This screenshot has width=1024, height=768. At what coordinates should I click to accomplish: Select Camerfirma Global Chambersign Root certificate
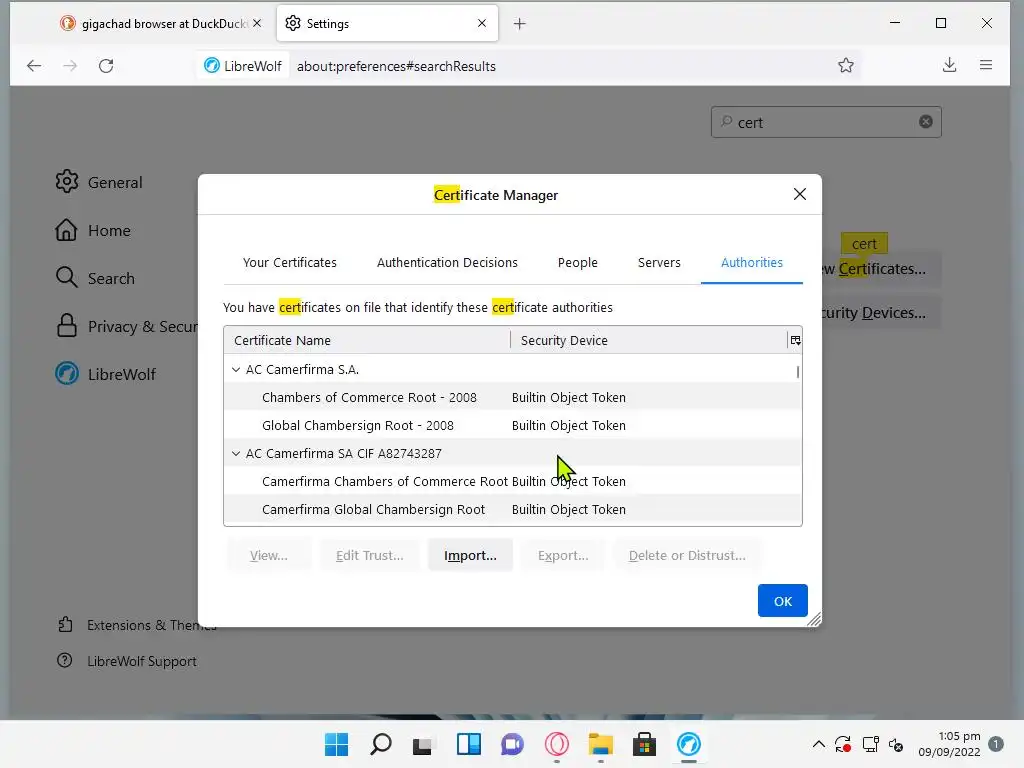tap(513, 509)
